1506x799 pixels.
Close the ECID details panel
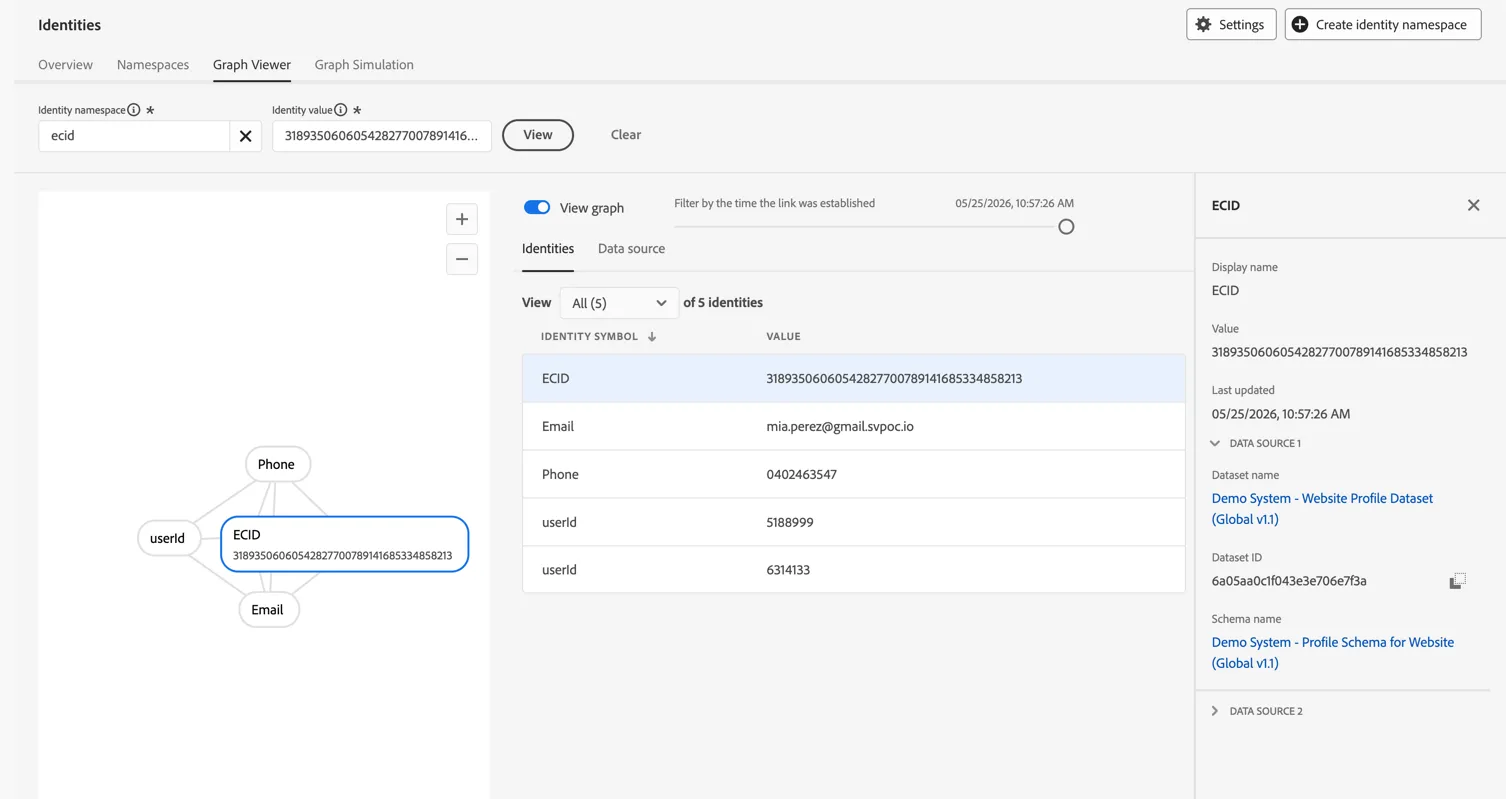point(1473,205)
